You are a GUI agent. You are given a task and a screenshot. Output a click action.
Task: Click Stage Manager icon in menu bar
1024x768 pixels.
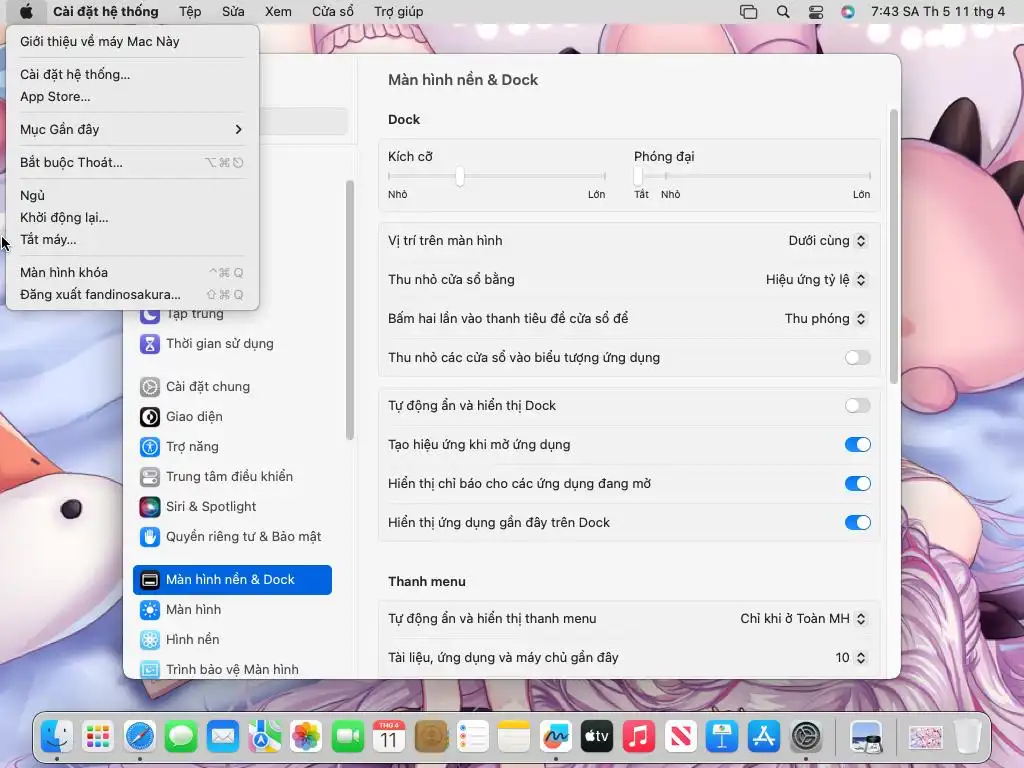tap(748, 12)
